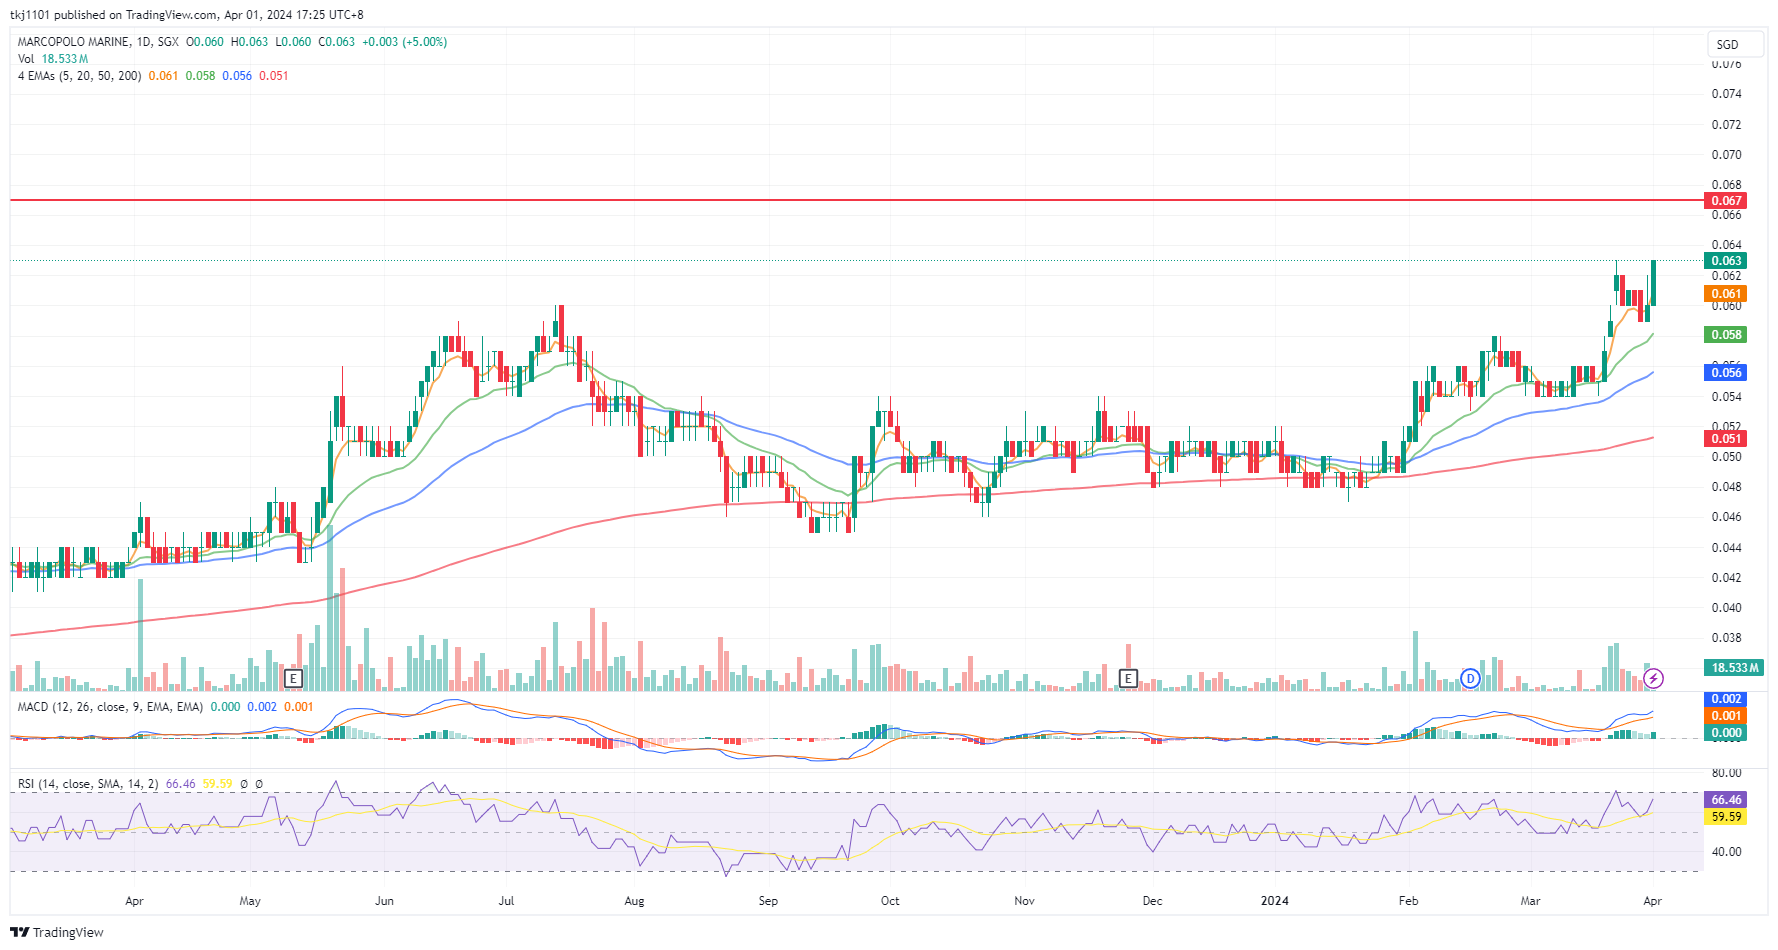
Task: Click the low value L0.060
Action: pyautogui.click(x=293, y=42)
